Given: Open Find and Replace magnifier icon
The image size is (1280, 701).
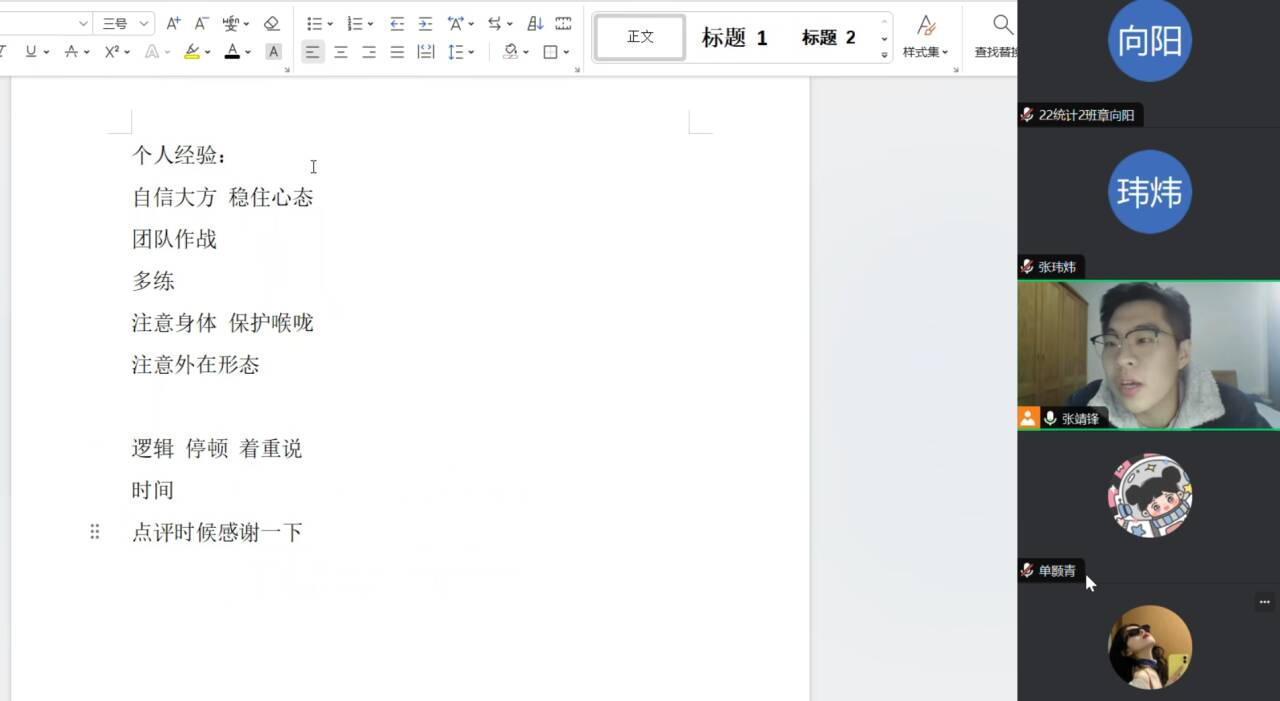Looking at the screenshot, I should tap(1002, 25).
